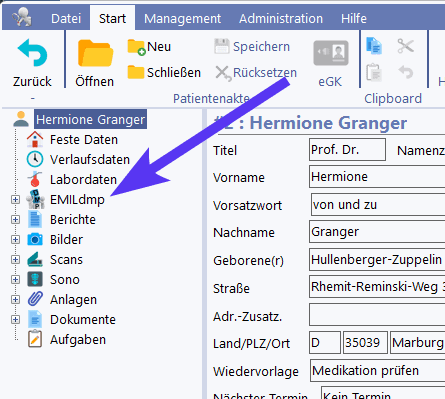Open Labordaten in patient tree

click(x=83, y=180)
